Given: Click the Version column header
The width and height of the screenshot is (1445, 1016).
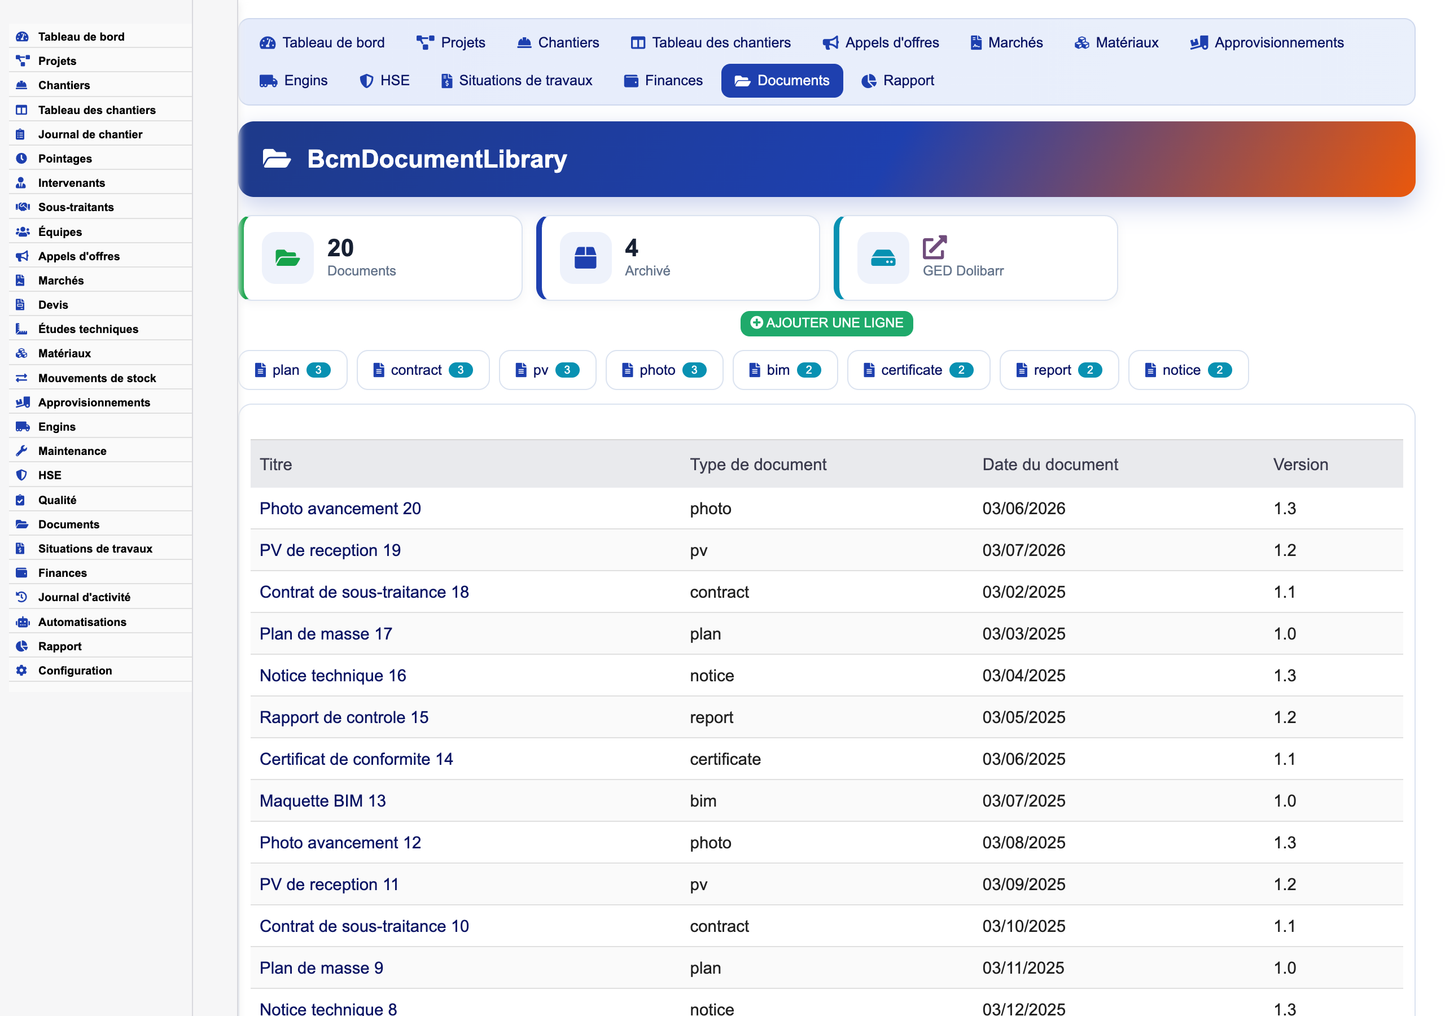Looking at the screenshot, I should point(1300,465).
